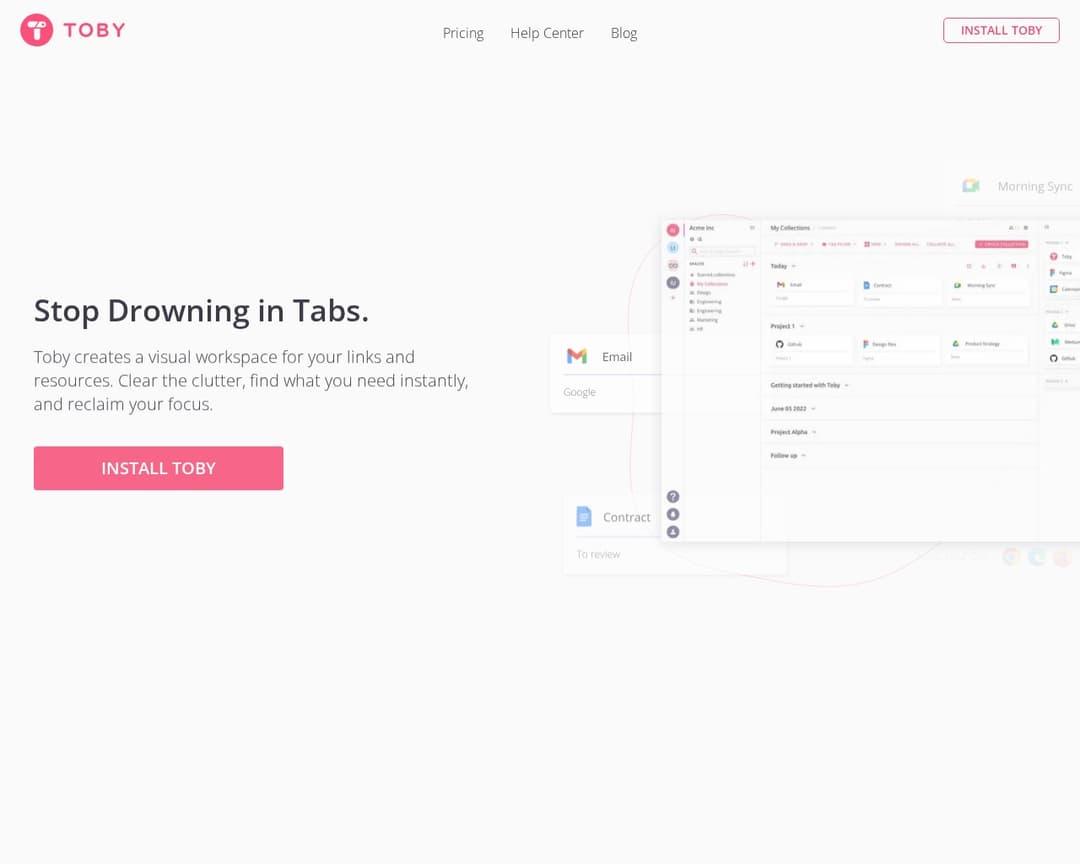
Task: Open the Pricing page
Action: click(463, 33)
